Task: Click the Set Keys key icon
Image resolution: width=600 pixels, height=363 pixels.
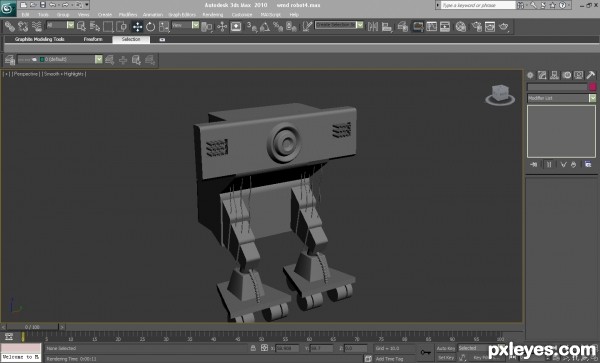Action: 426,352
